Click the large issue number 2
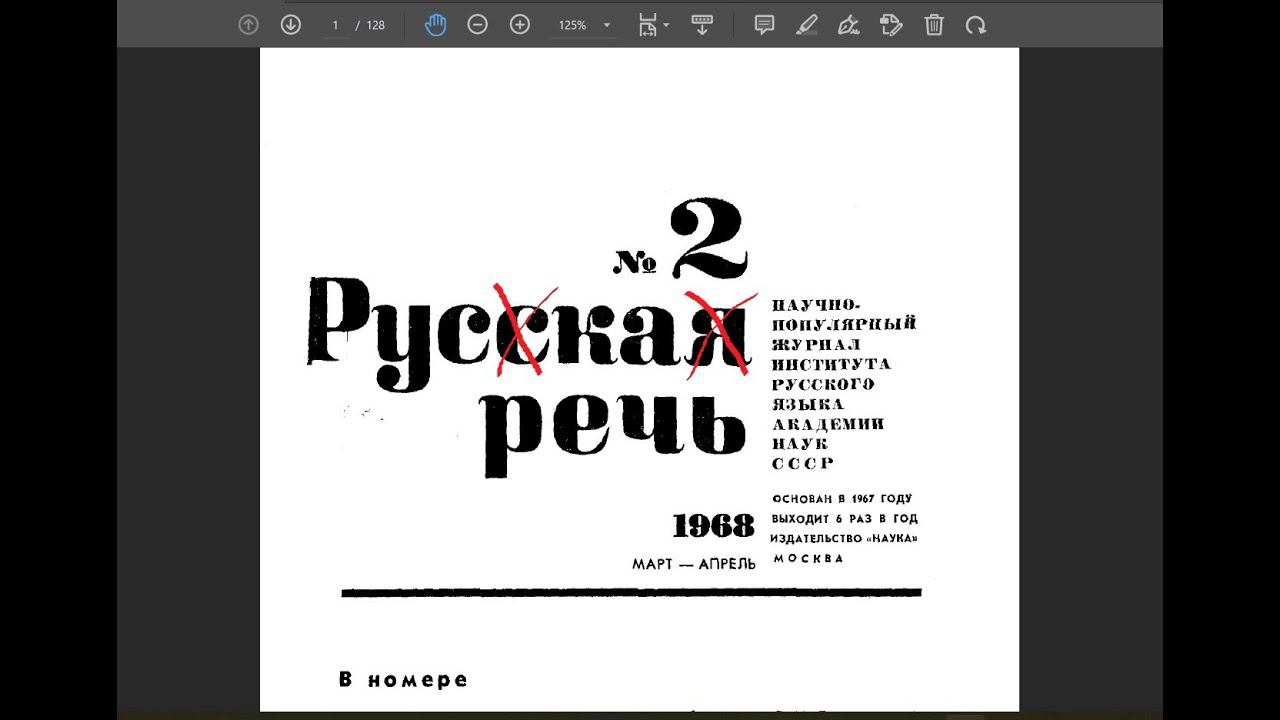Screen dimensions: 1280x720 pos(710,238)
